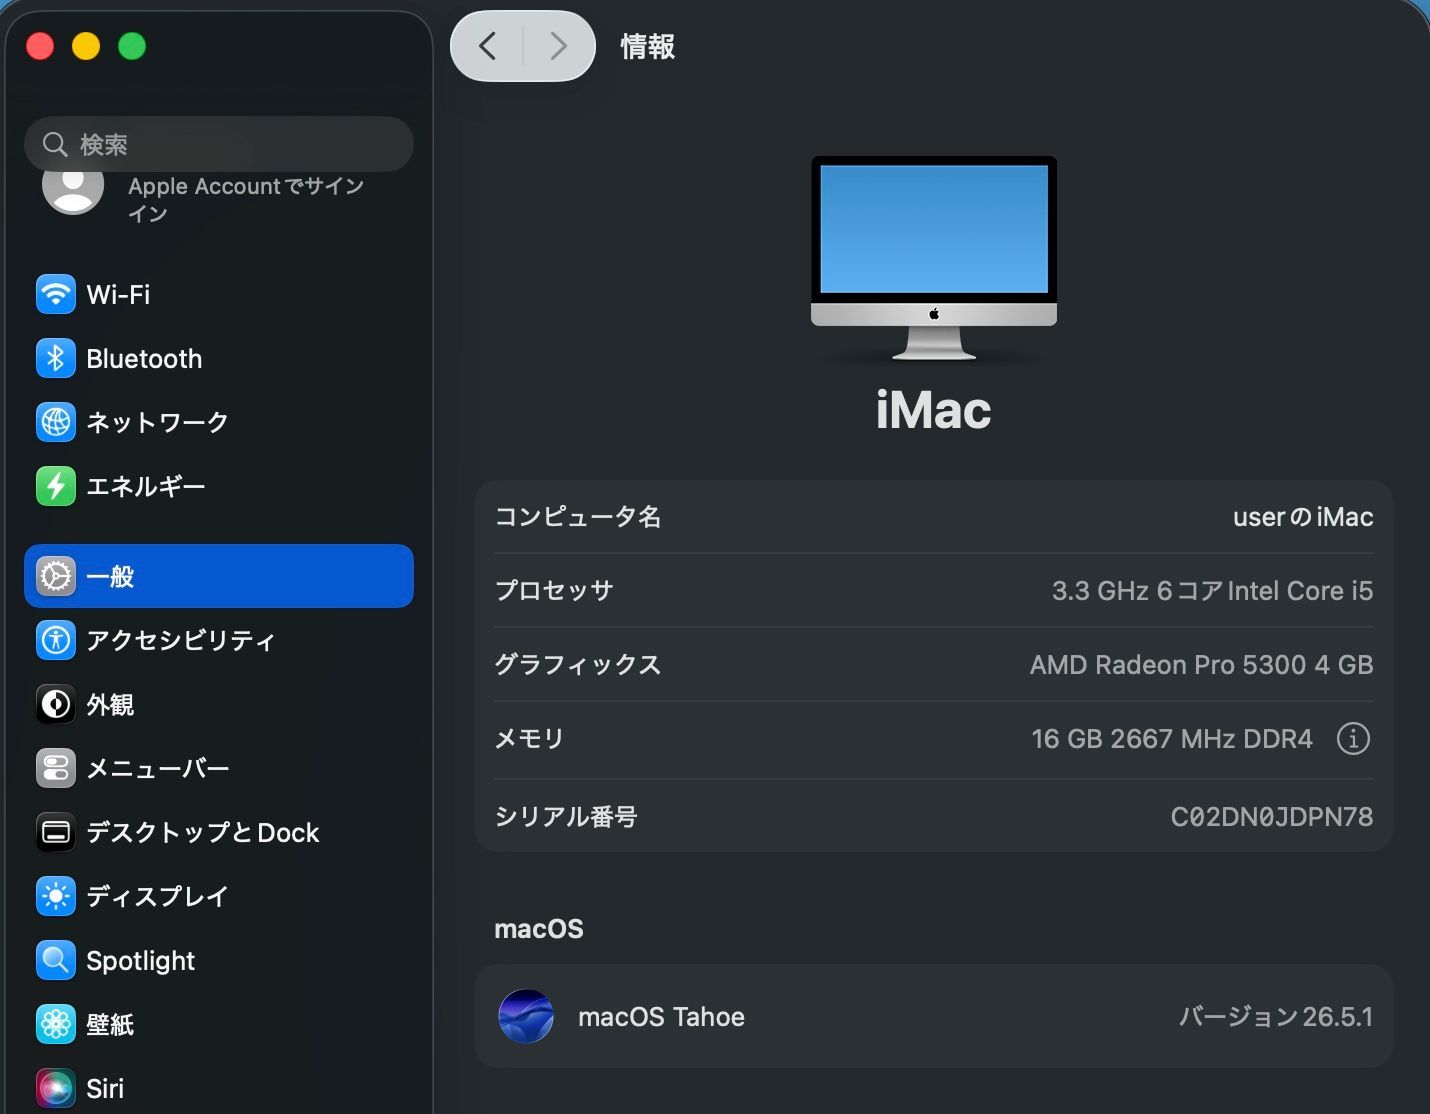
Task: Open the Wi-Fi settings icon
Action: 56,294
